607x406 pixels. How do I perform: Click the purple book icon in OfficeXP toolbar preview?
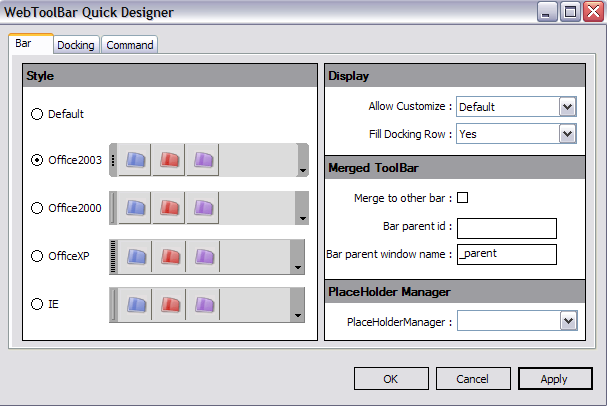point(203,256)
